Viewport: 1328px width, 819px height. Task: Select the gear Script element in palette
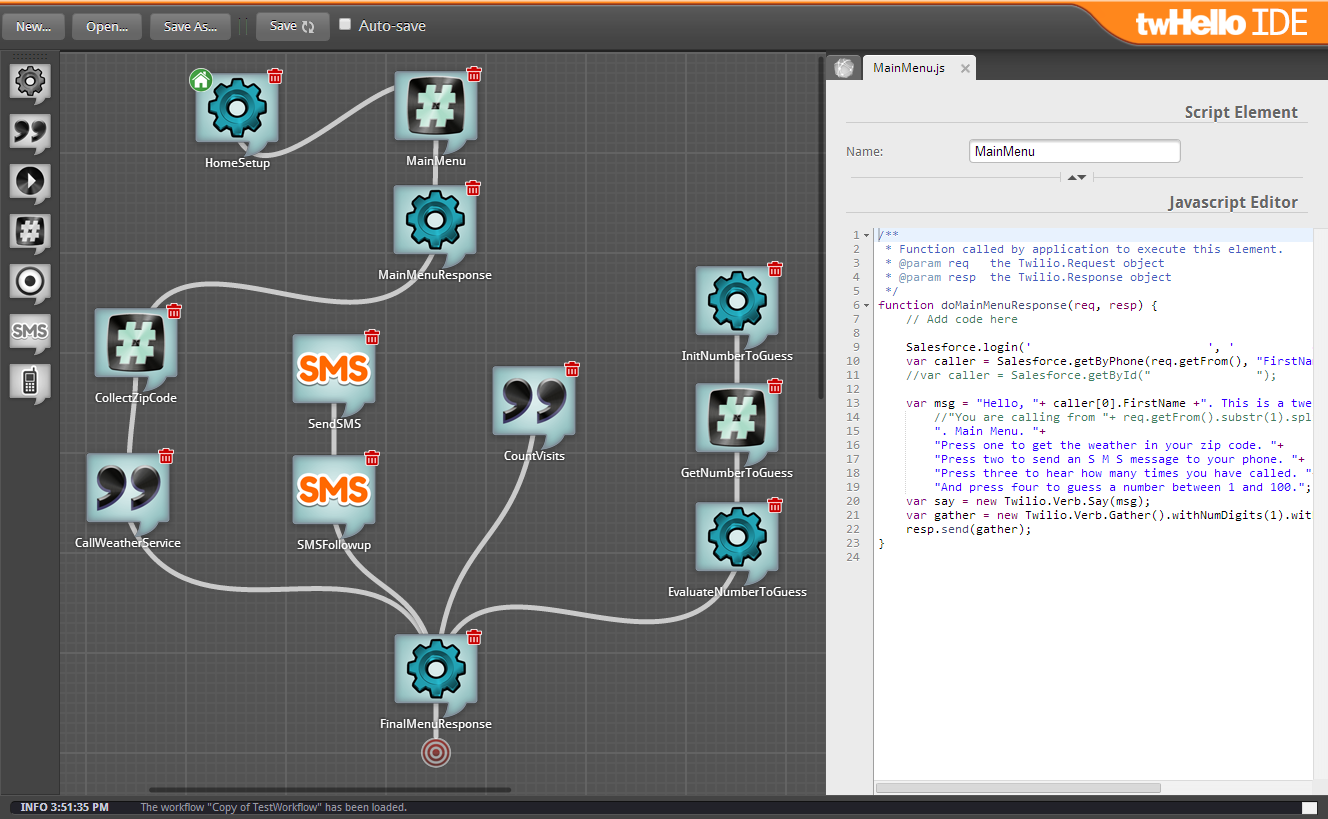(x=30, y=81)
